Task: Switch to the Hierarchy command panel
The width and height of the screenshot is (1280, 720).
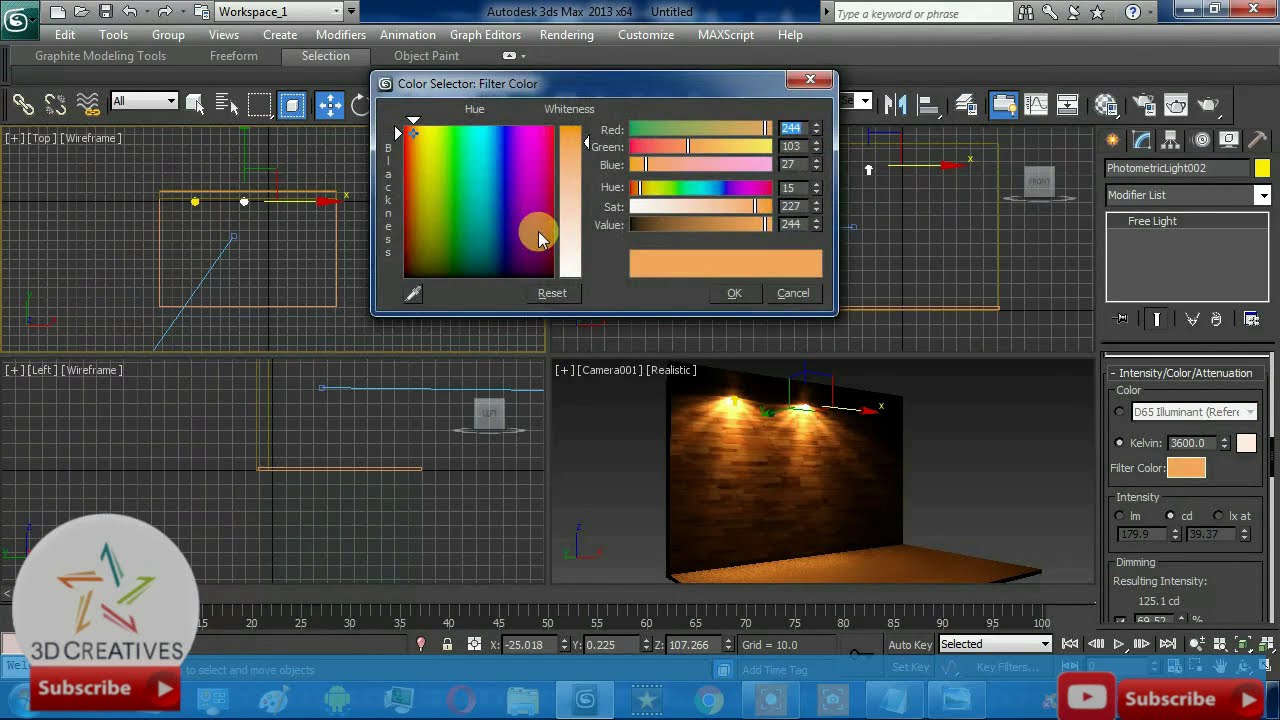Action: 1171,140
